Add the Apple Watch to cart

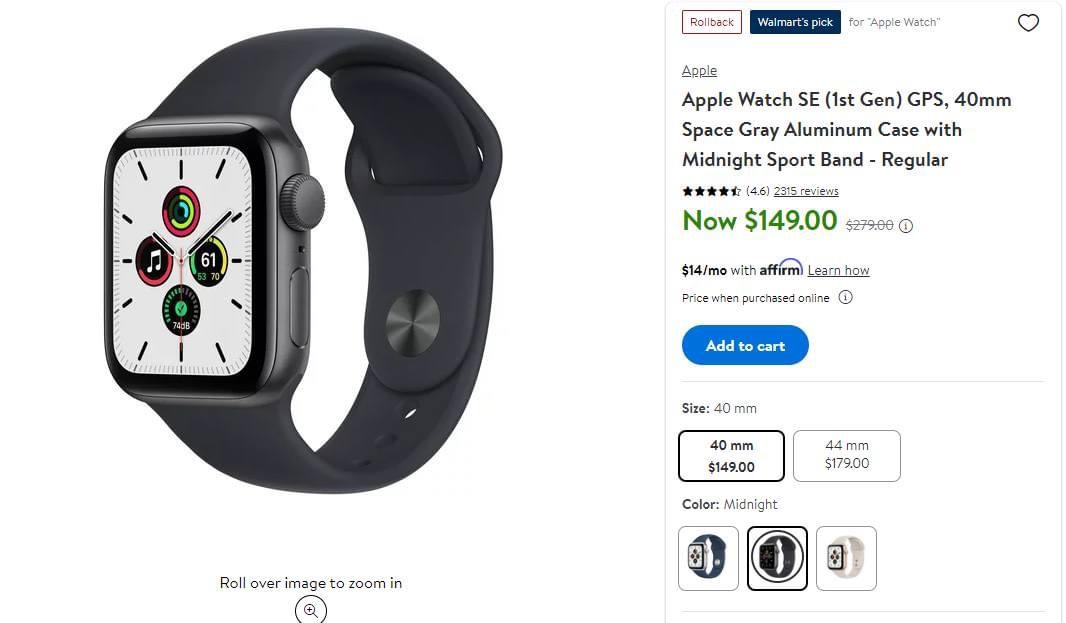coord(745,346)
